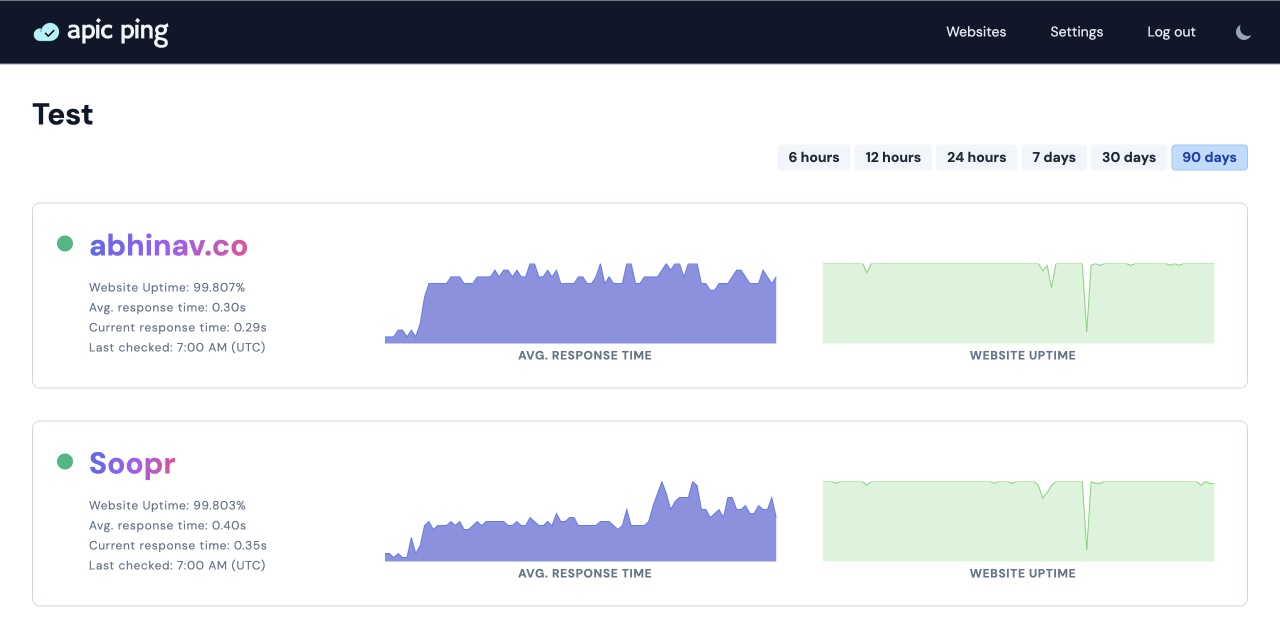
Task: Click 'Avg. response time: 0.30s' text
Action: pos(167,307)
